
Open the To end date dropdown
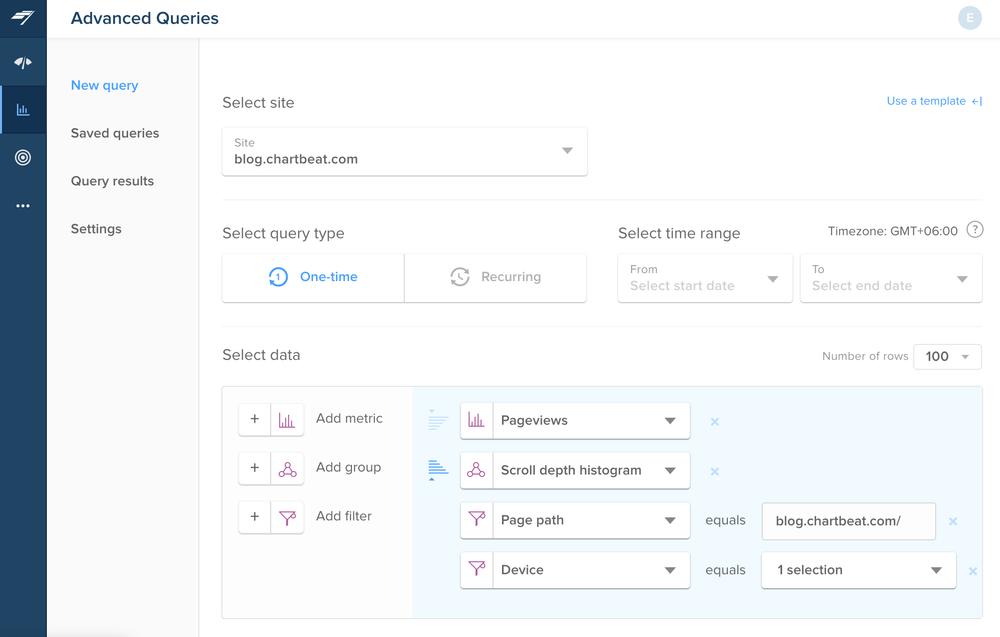[891, 278]
